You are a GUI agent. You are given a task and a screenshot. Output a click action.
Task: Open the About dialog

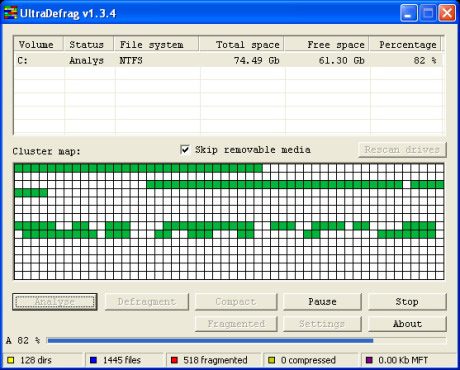pyautogui.click(x=407, y=324)
